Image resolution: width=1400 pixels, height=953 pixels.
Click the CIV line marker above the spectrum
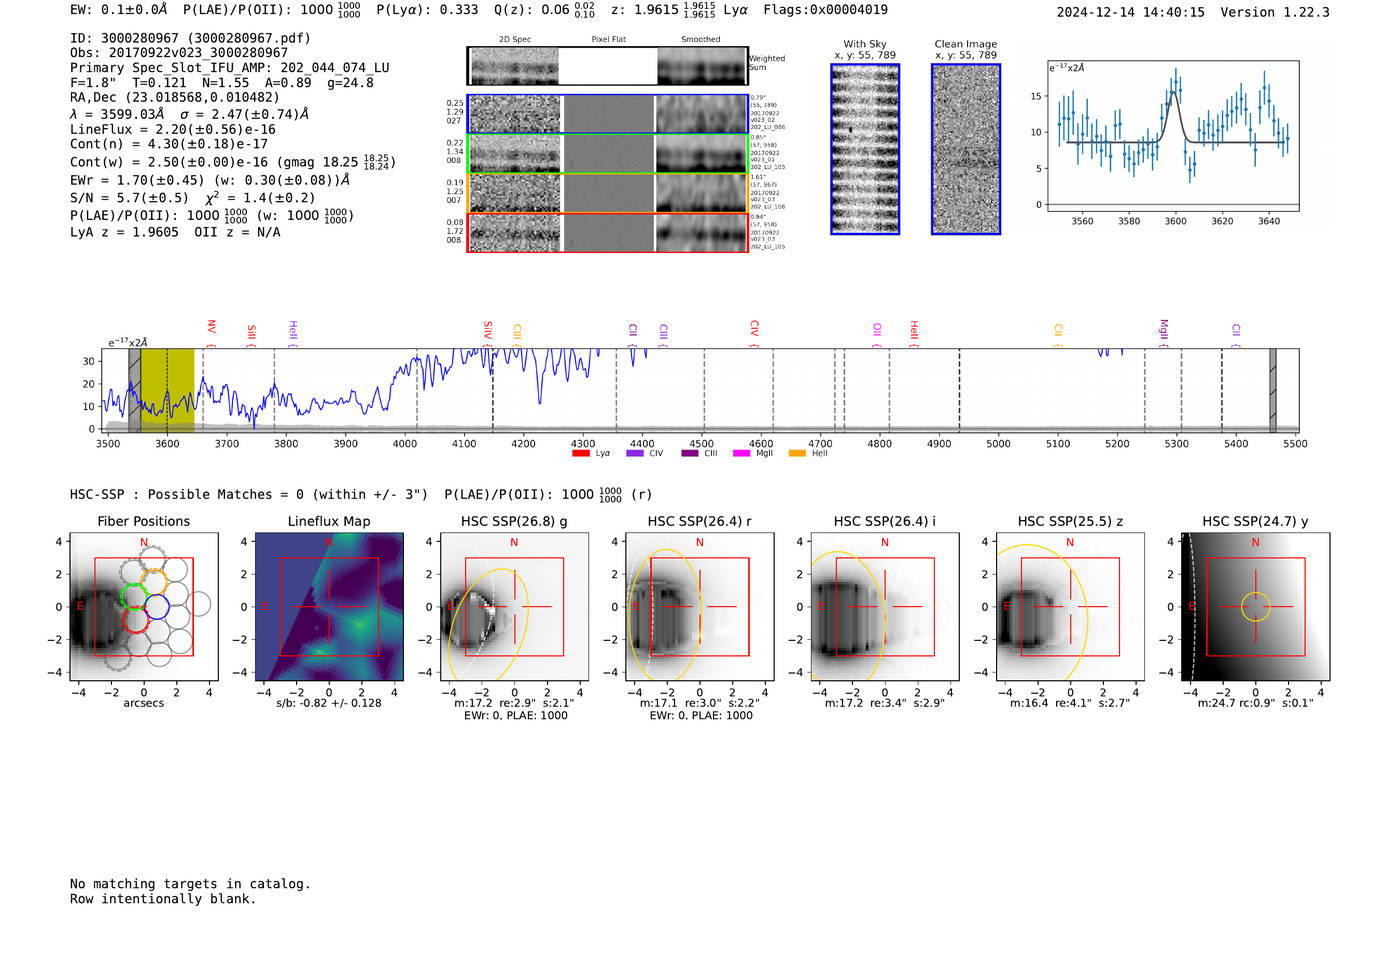[754, 328]
